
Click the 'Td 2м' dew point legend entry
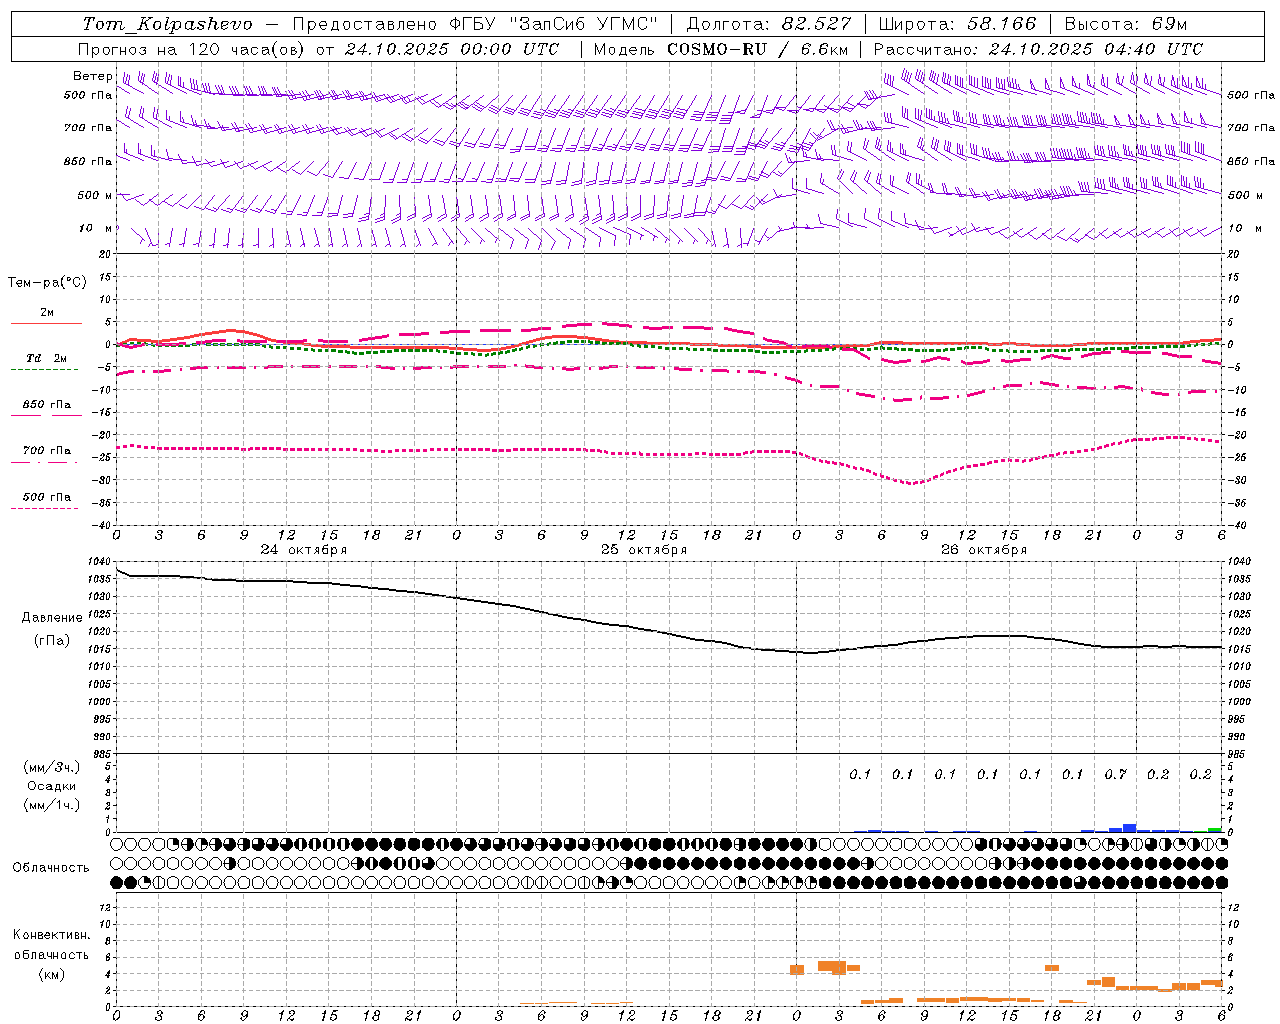46,358
